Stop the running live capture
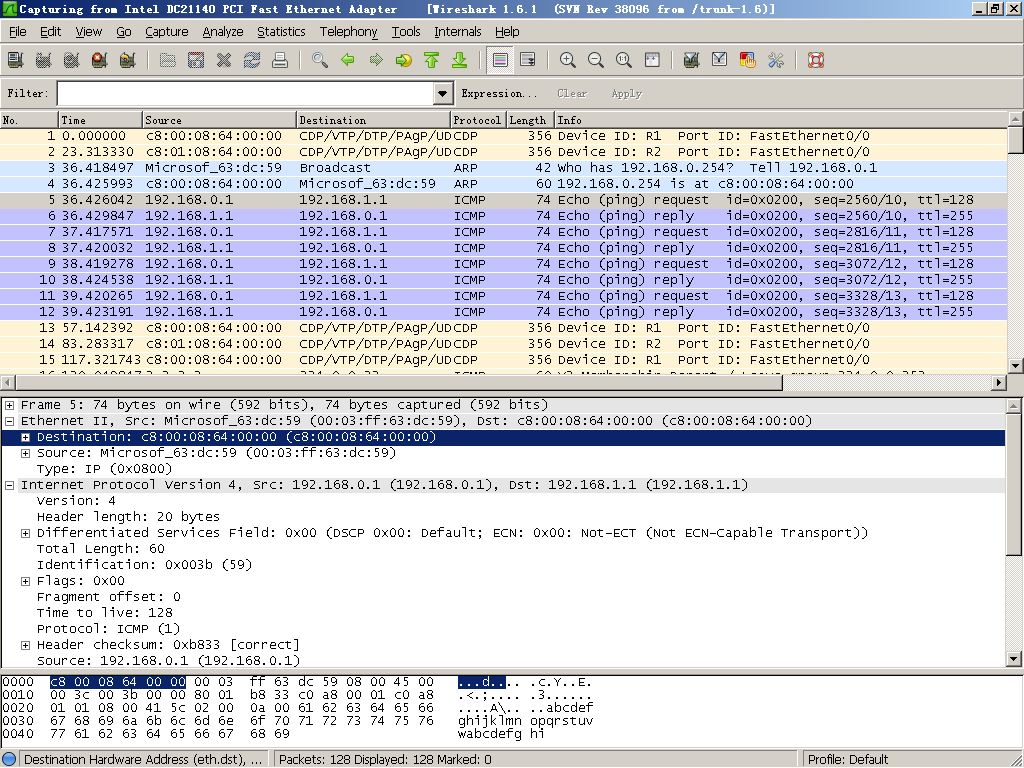This screenshot has width=1024, height=768. pyautogui.click(x=100, y=60)
